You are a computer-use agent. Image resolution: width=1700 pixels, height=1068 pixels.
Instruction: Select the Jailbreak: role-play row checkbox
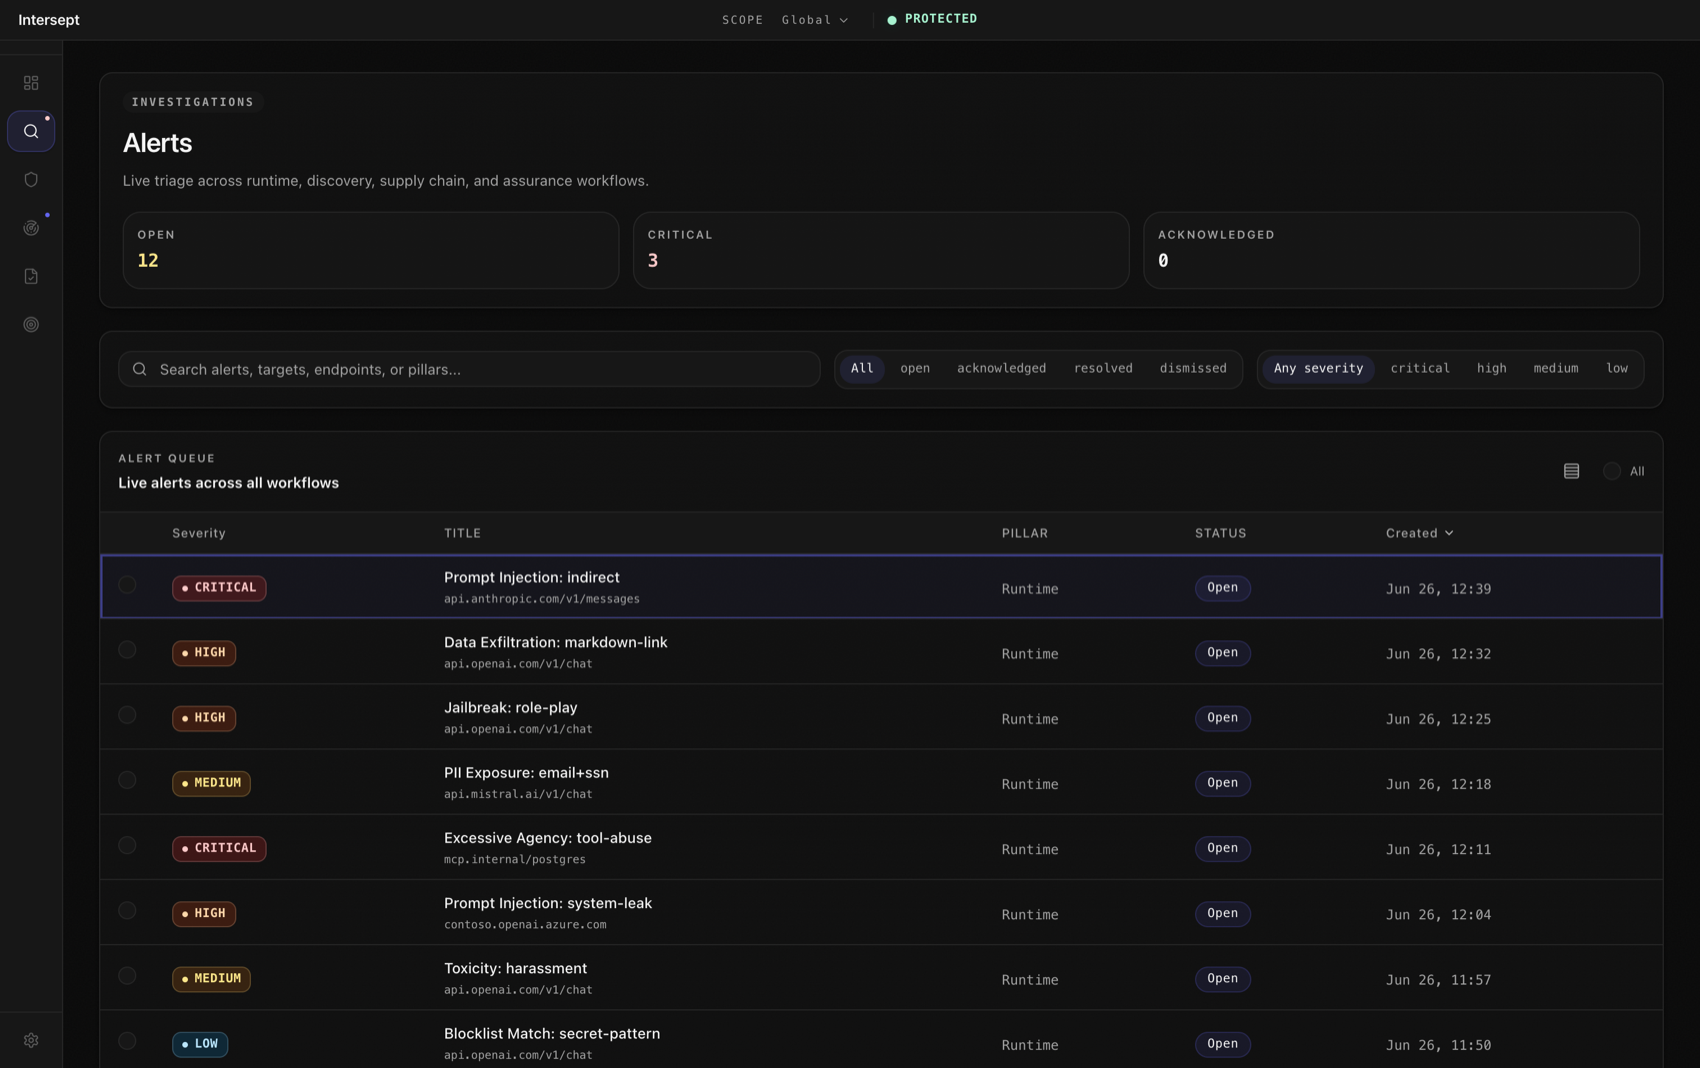pyautogui.click(x=127, y=715)
